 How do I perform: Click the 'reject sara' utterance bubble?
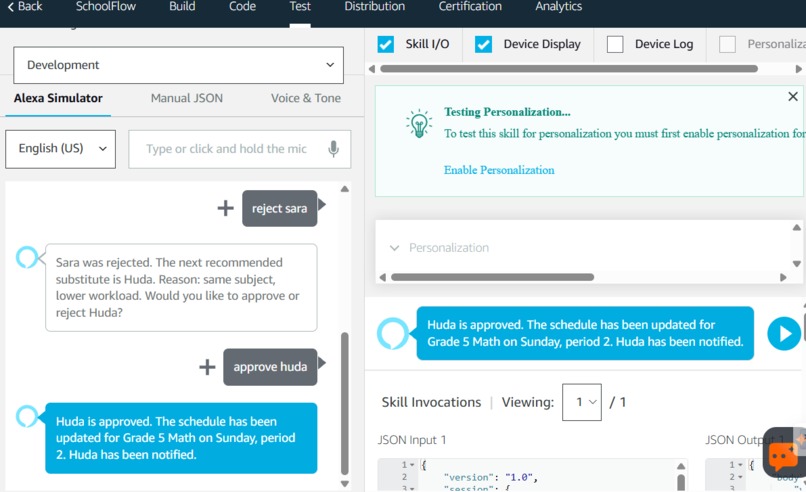coord(280,208)
